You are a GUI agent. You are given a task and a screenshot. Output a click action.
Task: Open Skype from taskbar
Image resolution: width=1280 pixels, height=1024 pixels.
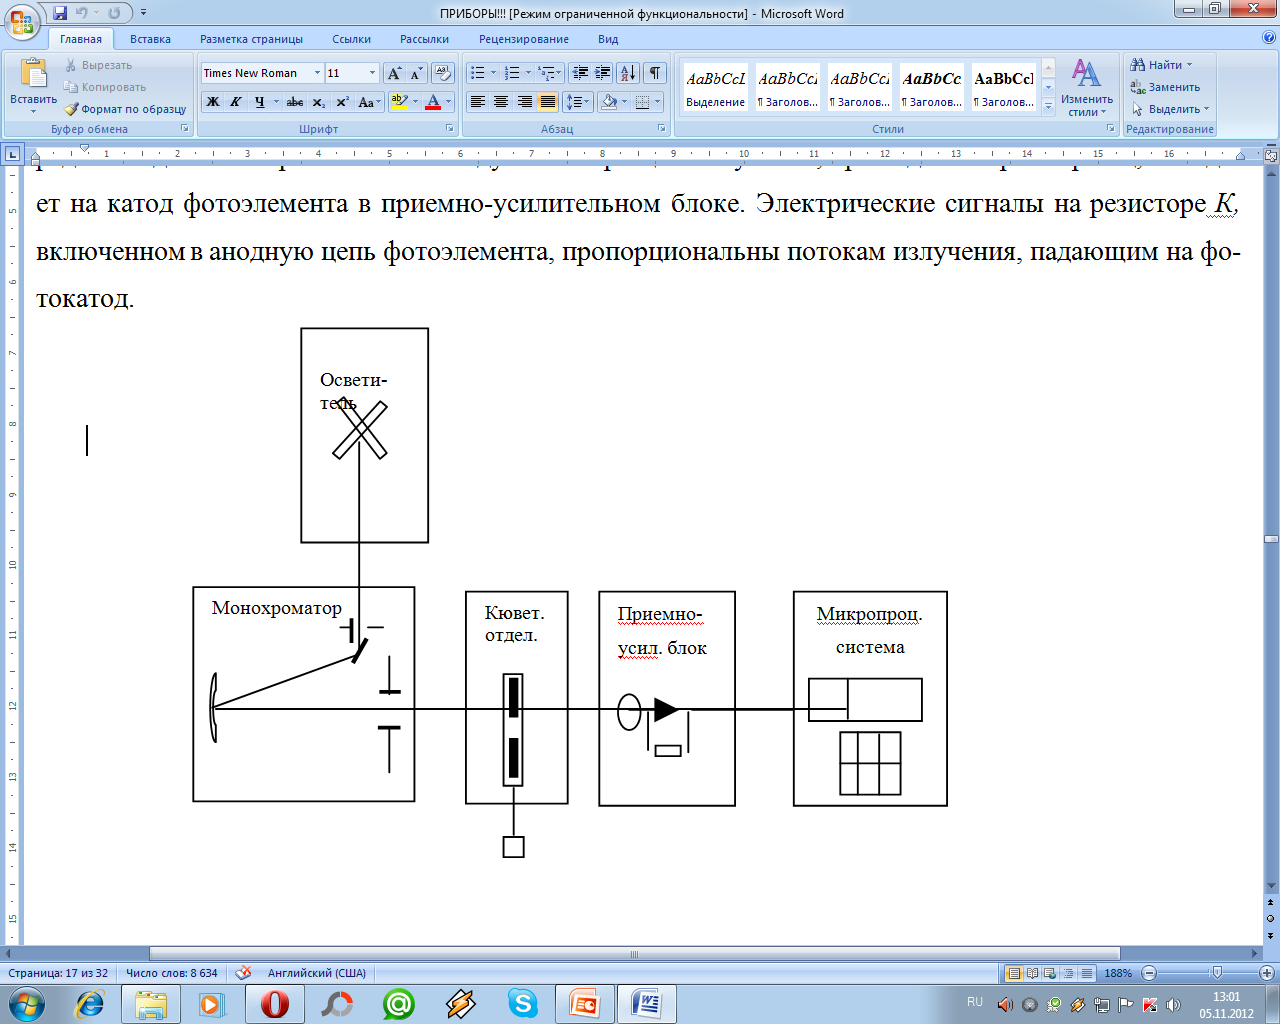coord(523,1004)
